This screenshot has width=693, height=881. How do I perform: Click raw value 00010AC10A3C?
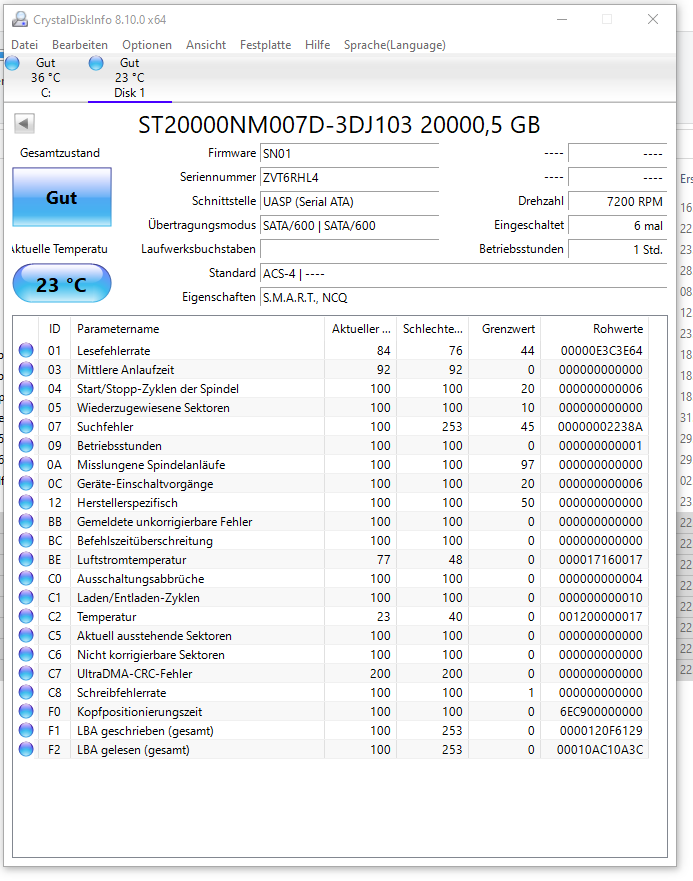pyautogui.click(x=600, y=750)
